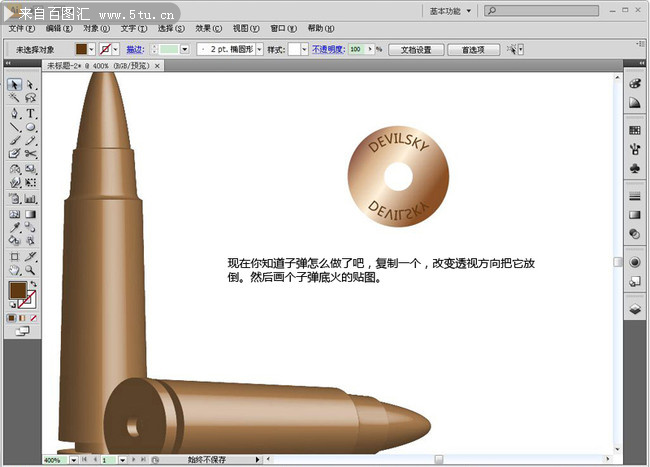Viewport: 650px width, 467px height.
Task: Select the Type tool
Action: click(31, 113)
